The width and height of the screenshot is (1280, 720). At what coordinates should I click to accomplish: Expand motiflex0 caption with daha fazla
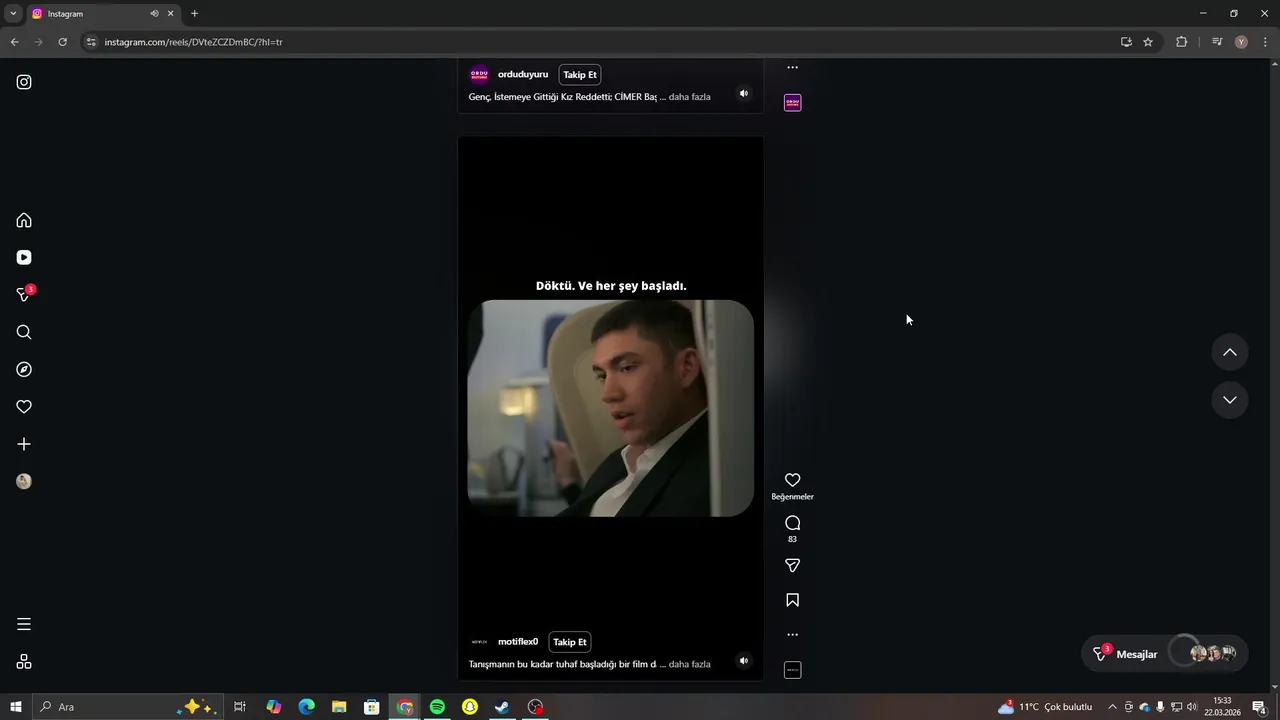pyautogui.click(x=689, y=664)
